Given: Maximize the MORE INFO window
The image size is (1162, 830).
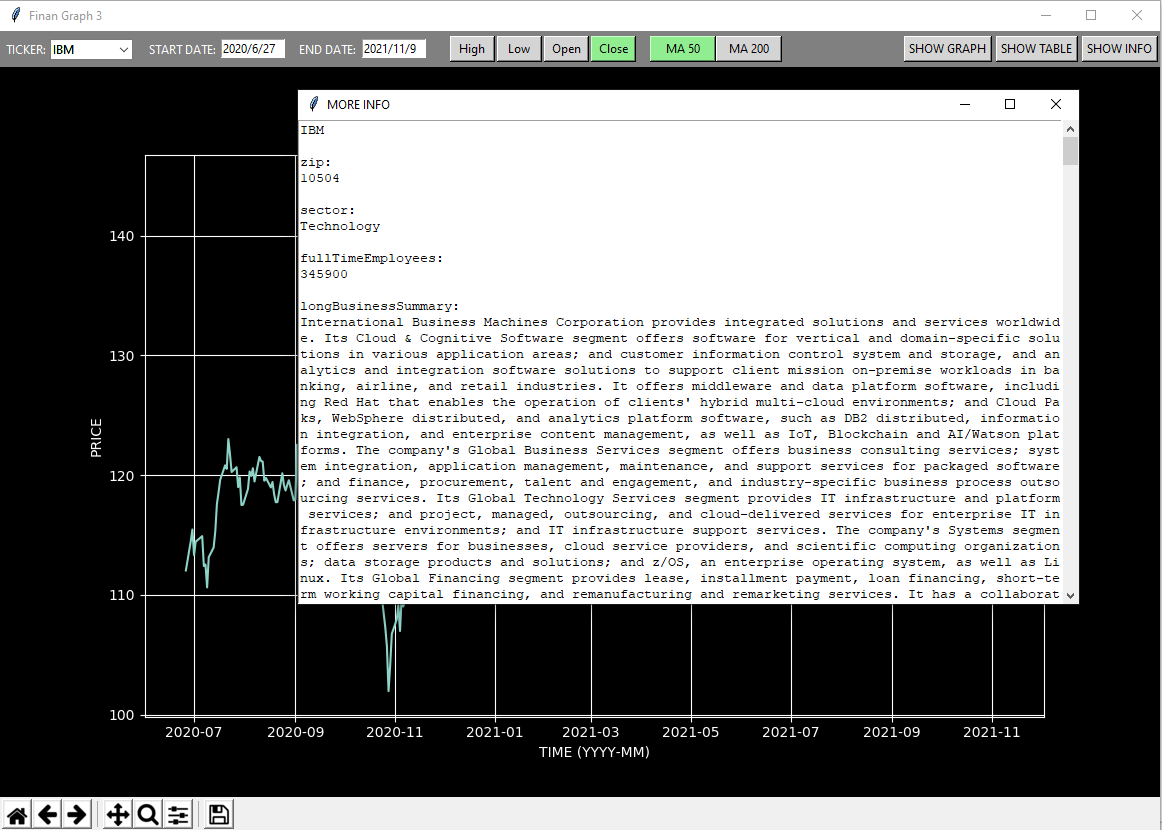Looking at the screenshot, I should 1010,104.
